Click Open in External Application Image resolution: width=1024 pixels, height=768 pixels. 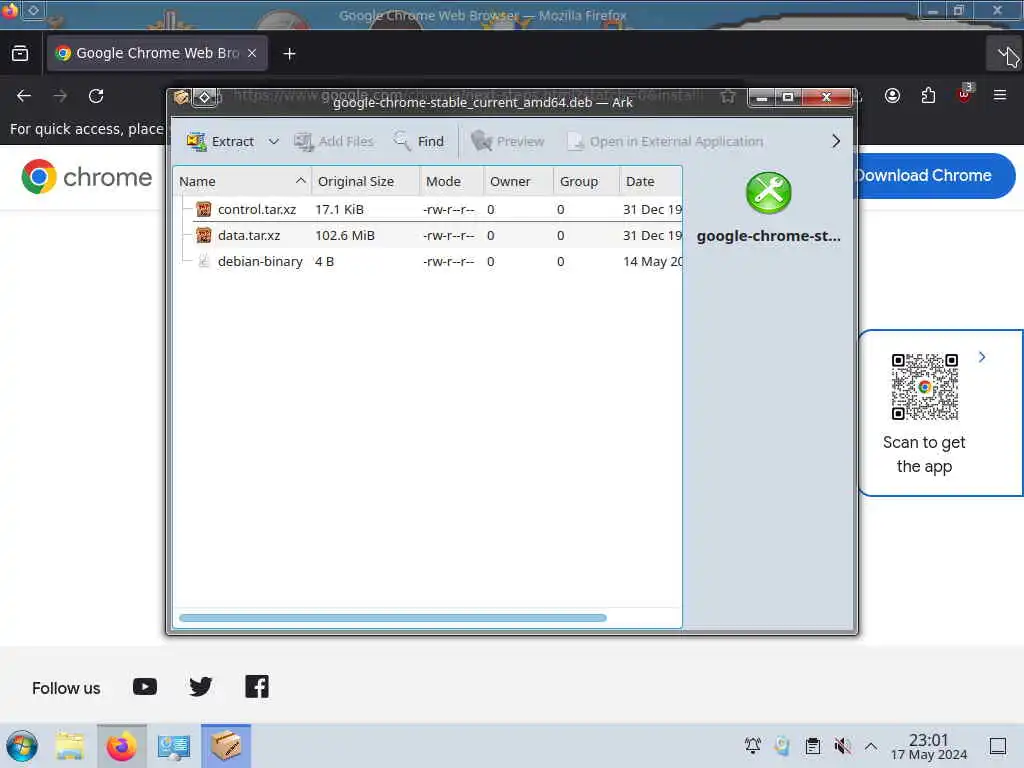point(665,141)
